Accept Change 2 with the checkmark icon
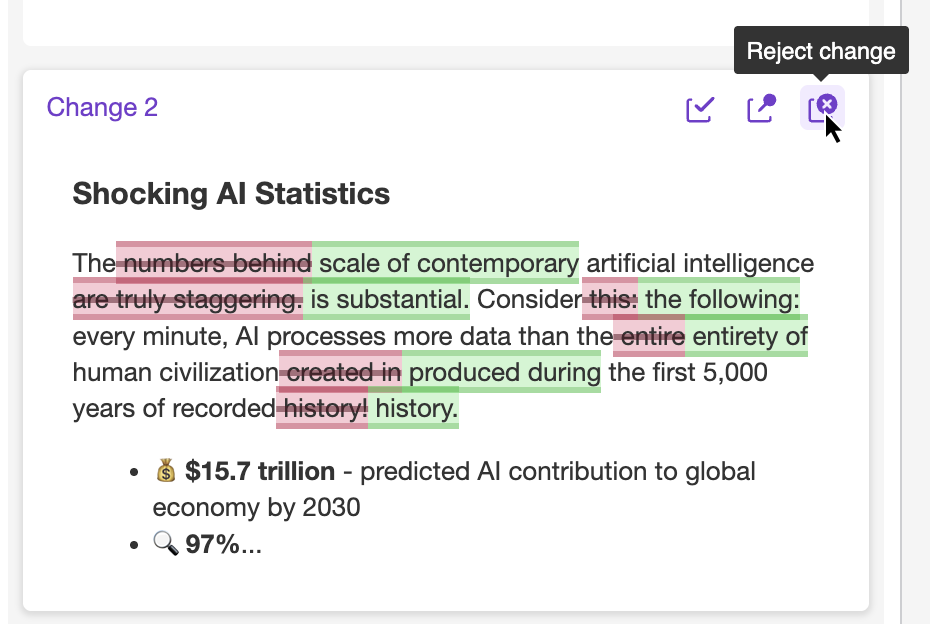 [x=700, y=108]
